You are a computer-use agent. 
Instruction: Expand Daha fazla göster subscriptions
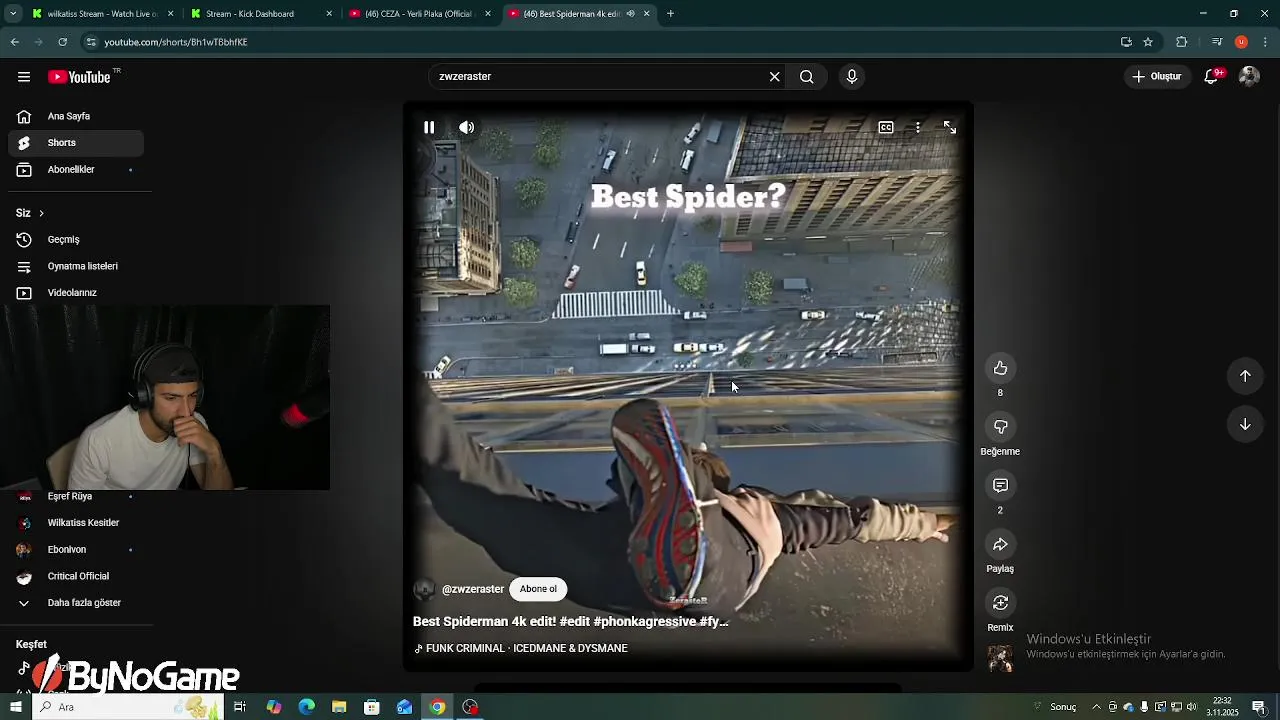76,603
